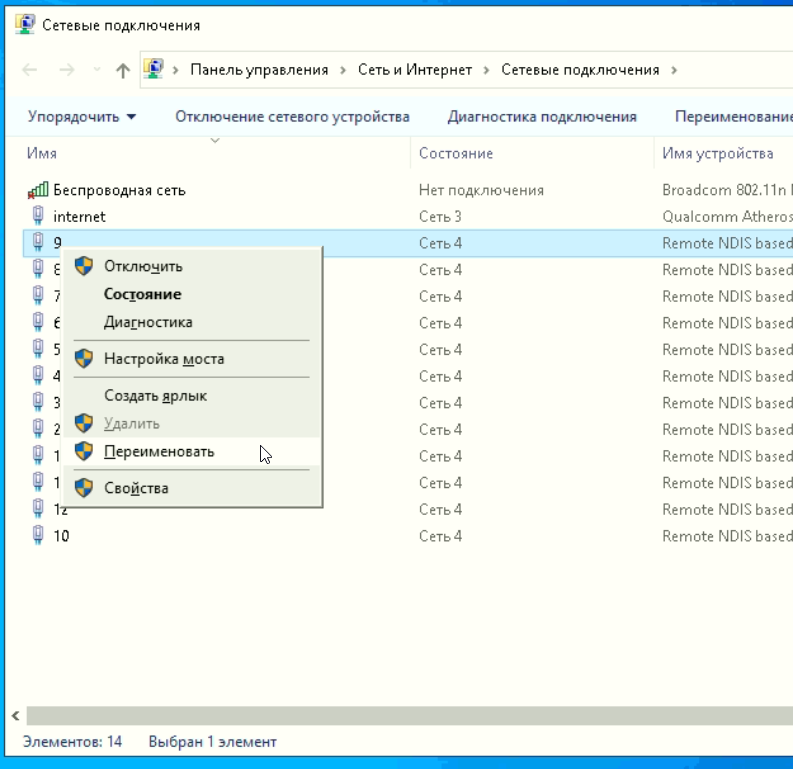Choose Переименовать from context menu
Screen dimensions: 793x769
[159, 451]
